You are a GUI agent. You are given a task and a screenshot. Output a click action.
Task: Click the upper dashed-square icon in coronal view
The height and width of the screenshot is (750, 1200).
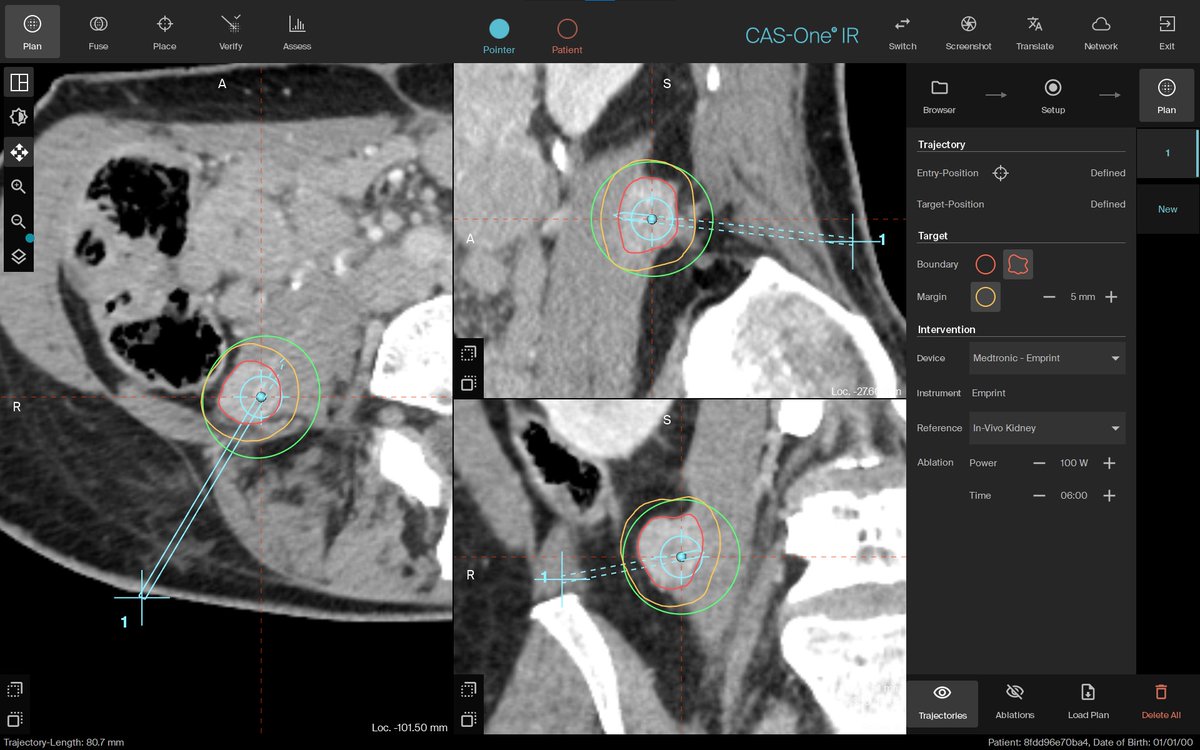[468, 689]
